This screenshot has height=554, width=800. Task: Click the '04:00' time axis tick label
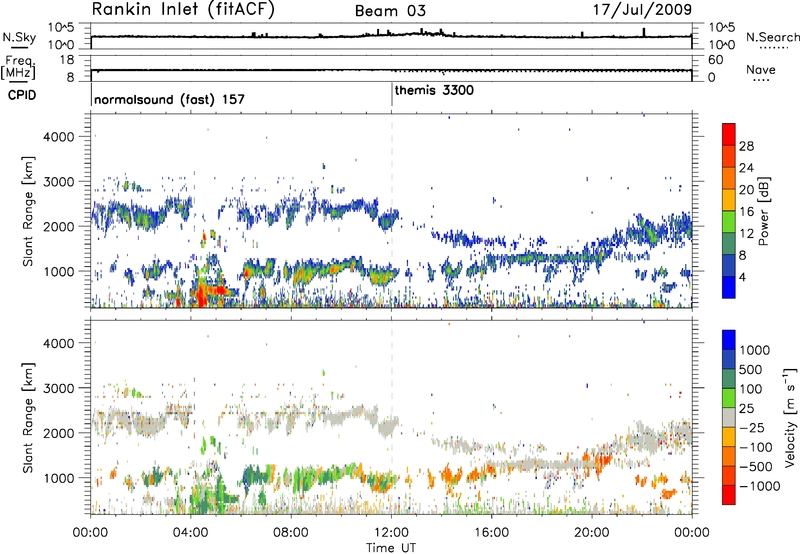point(190,533)
